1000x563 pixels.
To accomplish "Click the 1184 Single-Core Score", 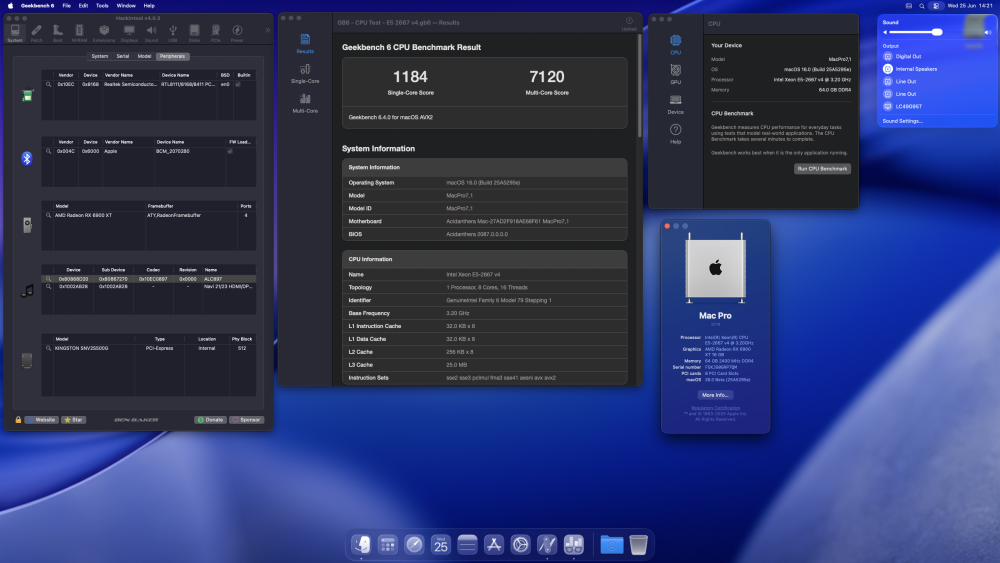I will click(410, 77).
